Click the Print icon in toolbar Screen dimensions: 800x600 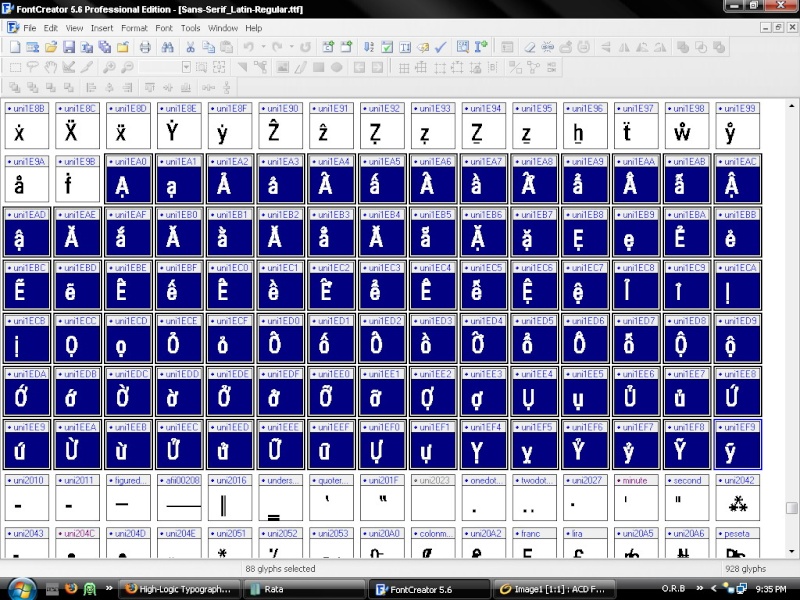point(145,47)
